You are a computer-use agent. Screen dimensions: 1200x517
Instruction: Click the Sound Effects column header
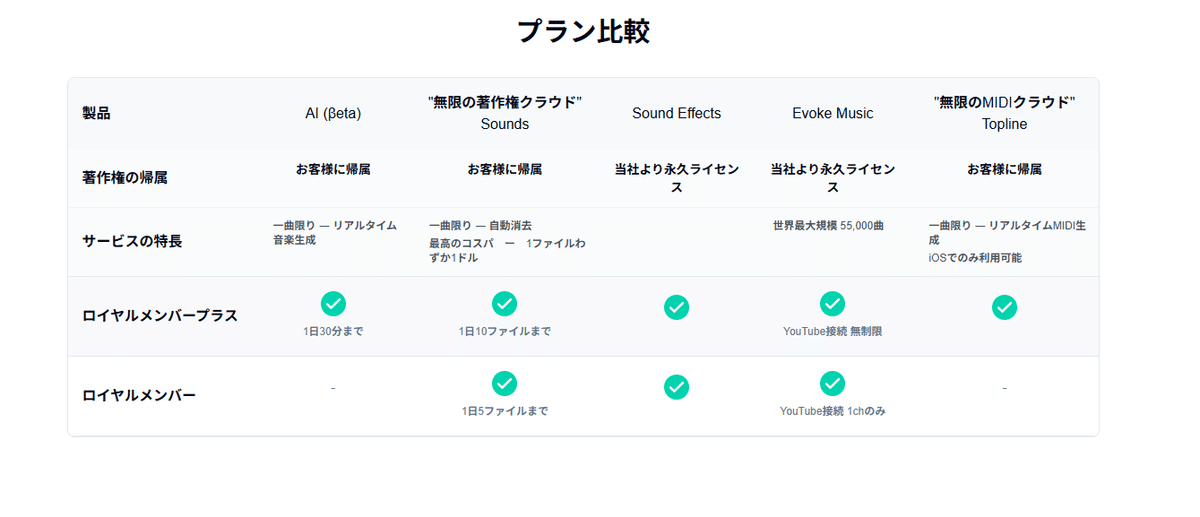677,113
